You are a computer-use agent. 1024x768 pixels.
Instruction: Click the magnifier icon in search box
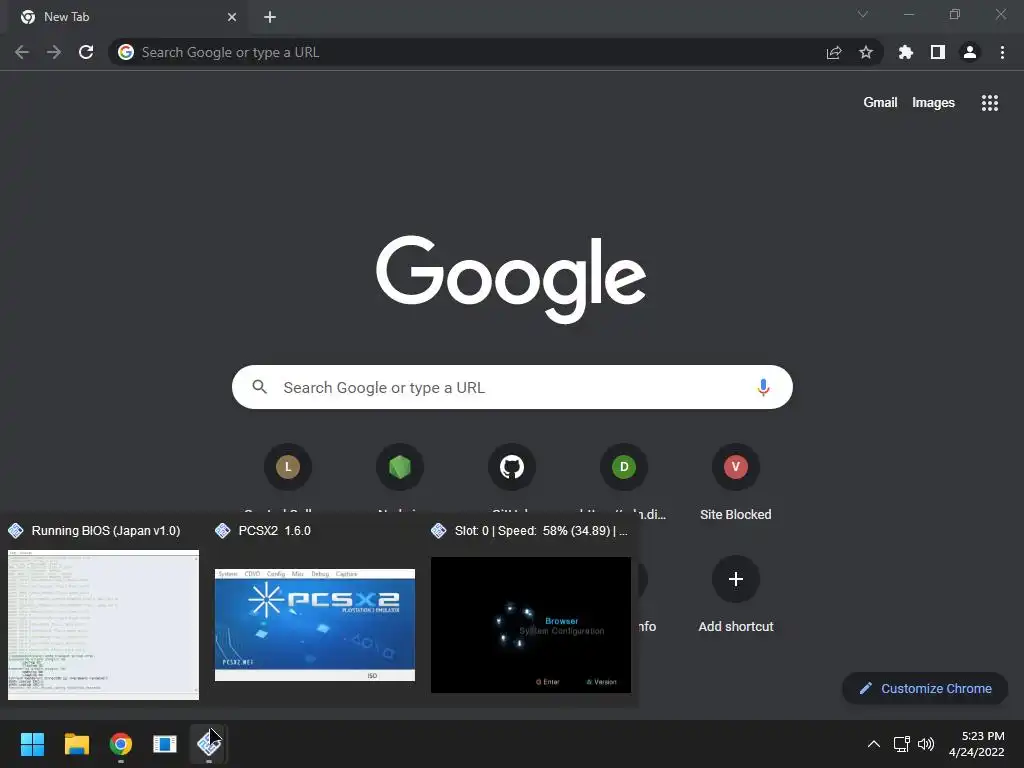pyautogui.click(x=259, y=387)
